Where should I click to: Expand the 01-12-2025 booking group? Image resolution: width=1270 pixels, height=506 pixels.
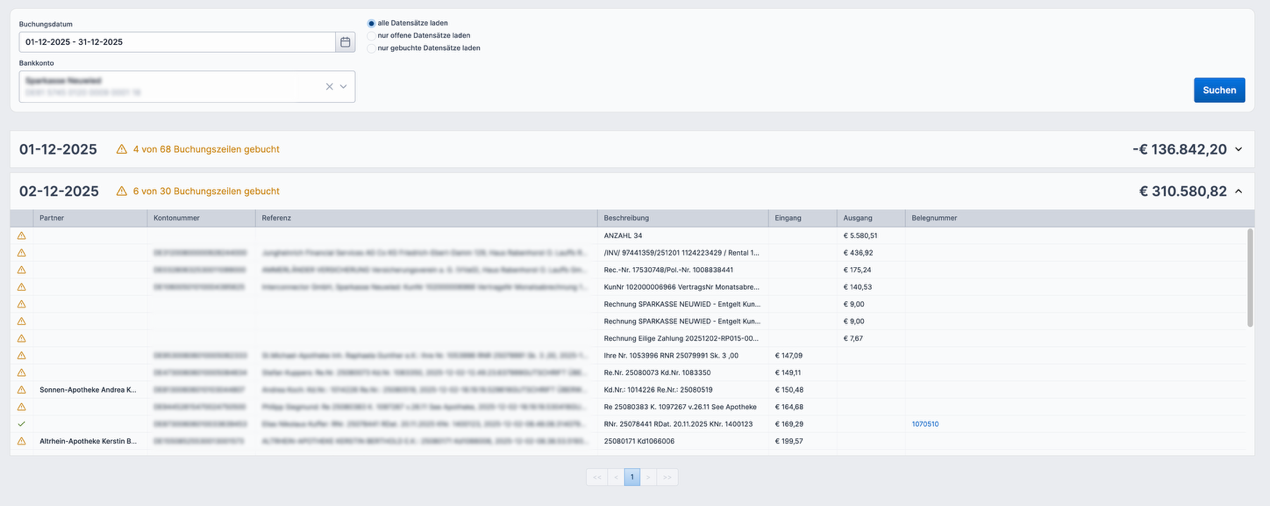[x=1238, y=150]
